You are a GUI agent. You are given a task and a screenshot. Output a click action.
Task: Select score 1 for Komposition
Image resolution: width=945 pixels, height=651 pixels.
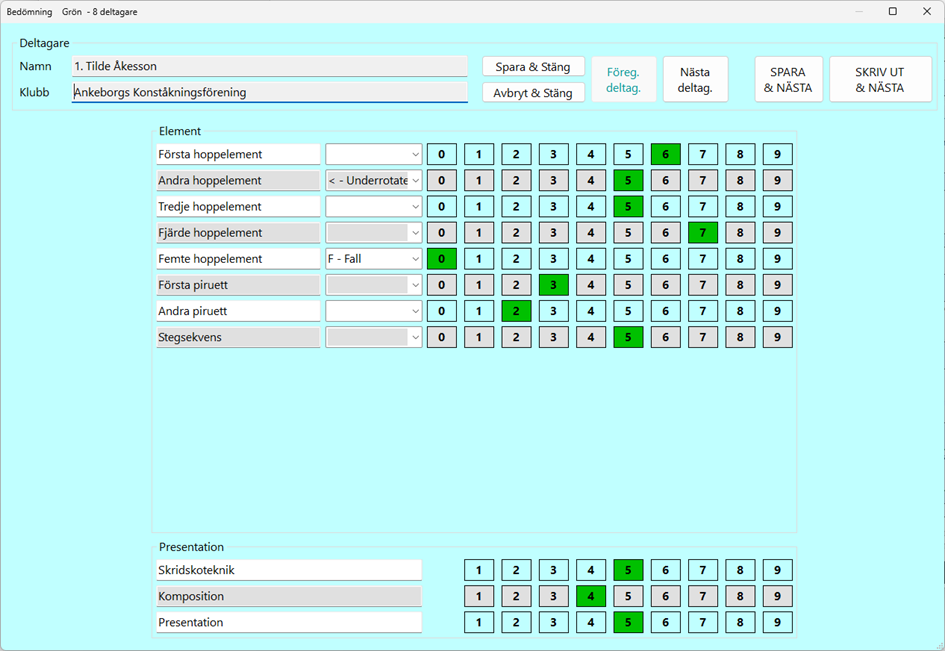click(479, 596)
